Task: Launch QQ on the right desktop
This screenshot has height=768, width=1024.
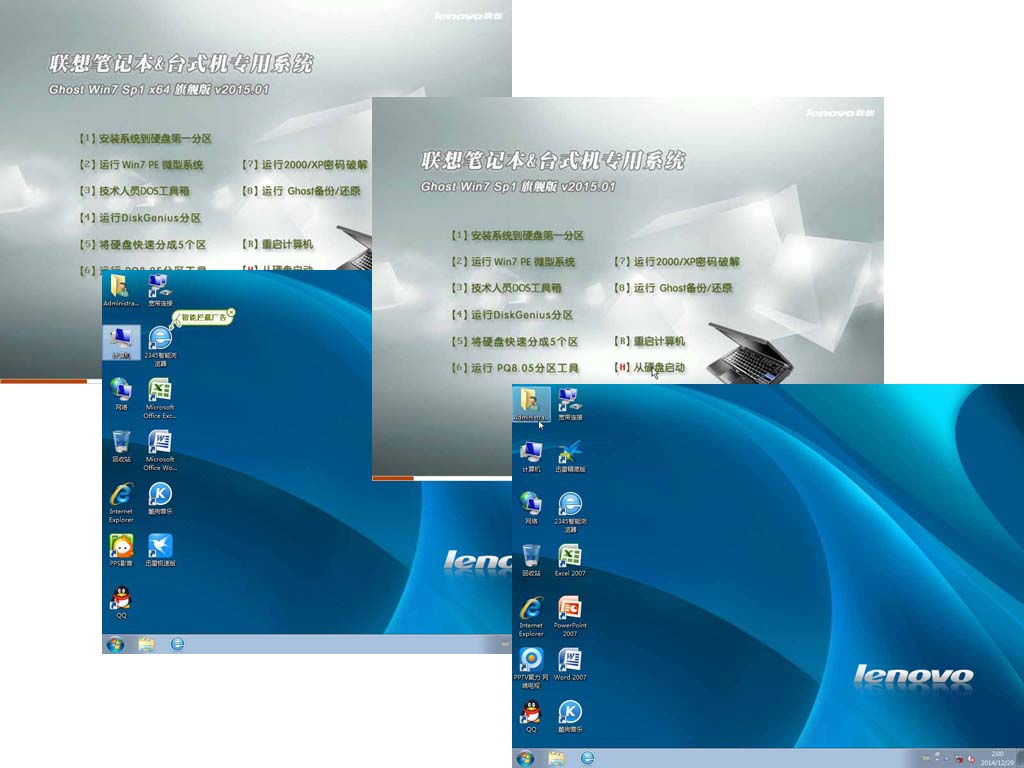Action: point(531,716)
